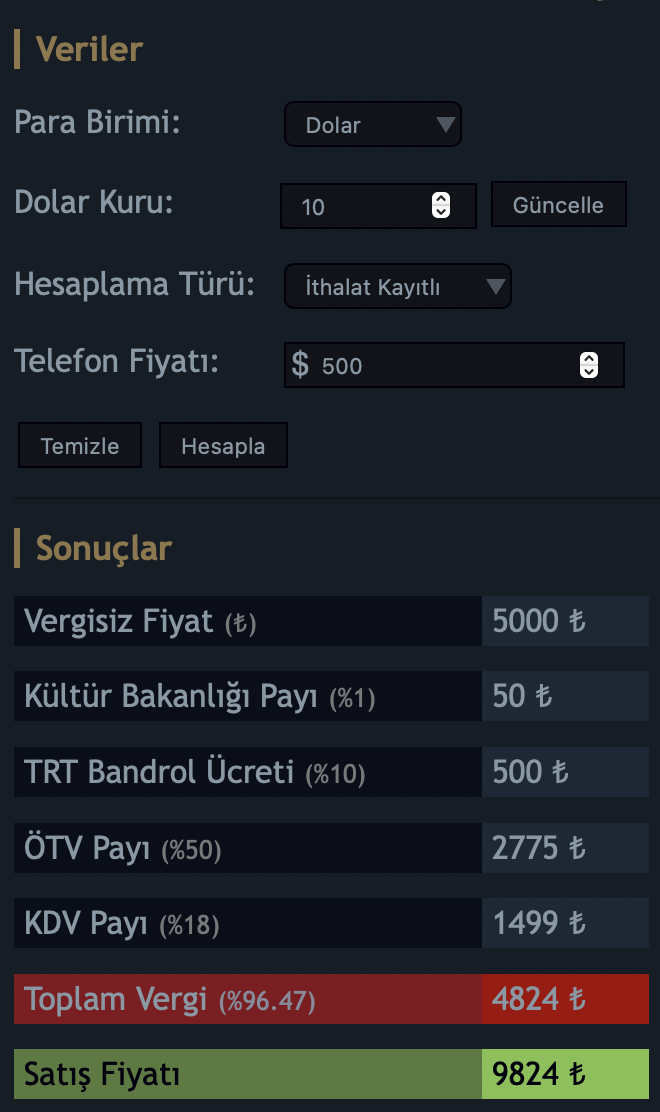Click the Sonuçlar section heading
660x1112 pixels.
click(x=104, y=548)
